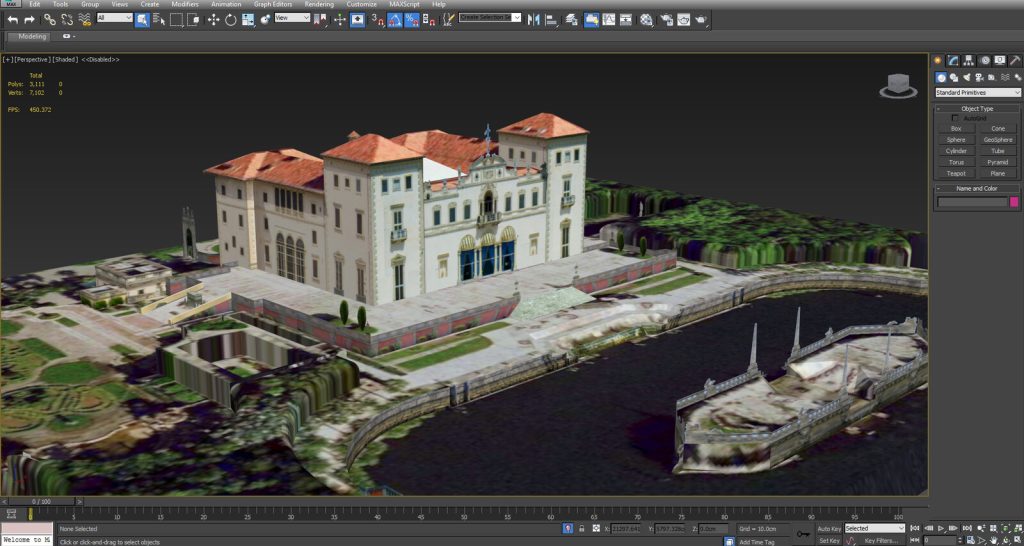Open the Standard Primitives dropdown
Screen dimensions: 1024x546
pyautogui.click(x=977, y=93)
